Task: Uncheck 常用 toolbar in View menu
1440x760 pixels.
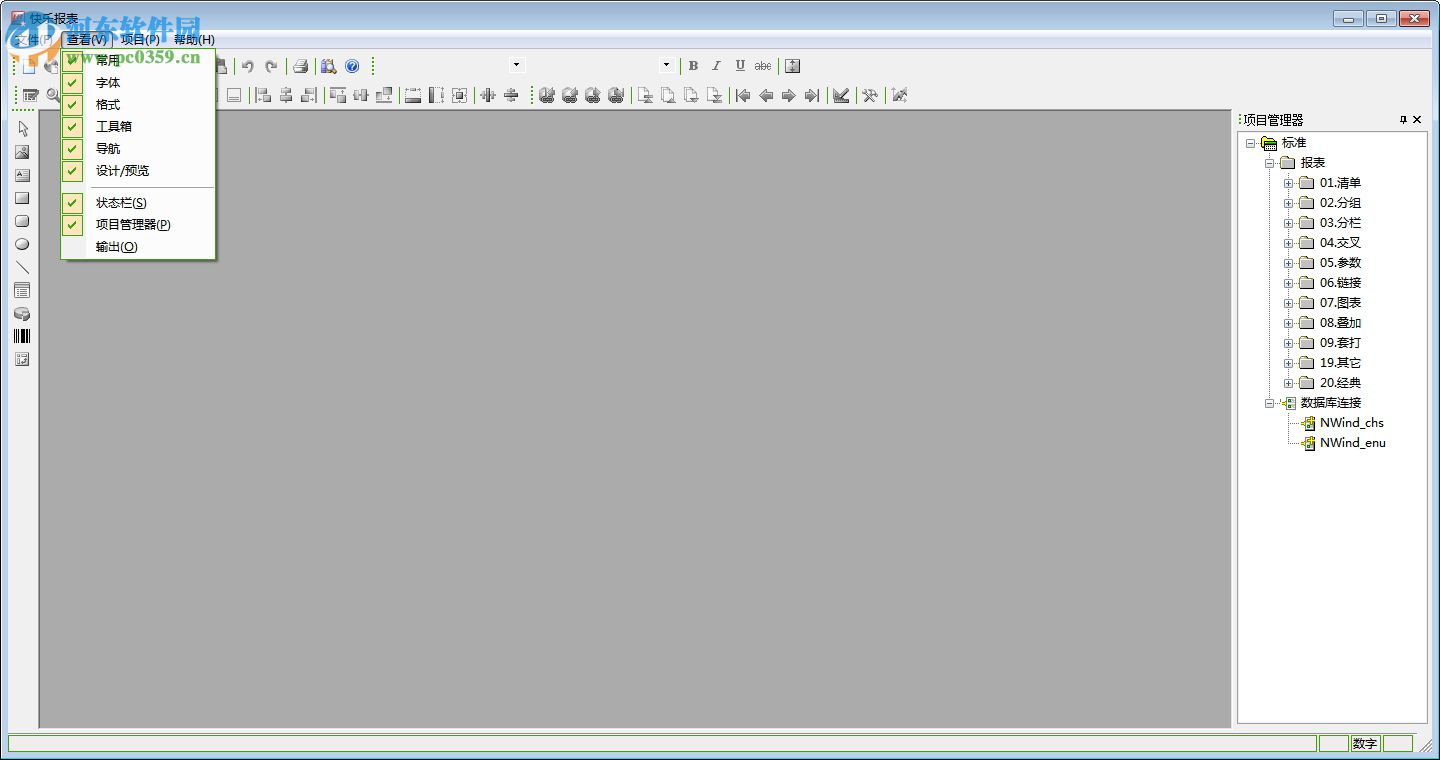Action: tap(138, 60)
